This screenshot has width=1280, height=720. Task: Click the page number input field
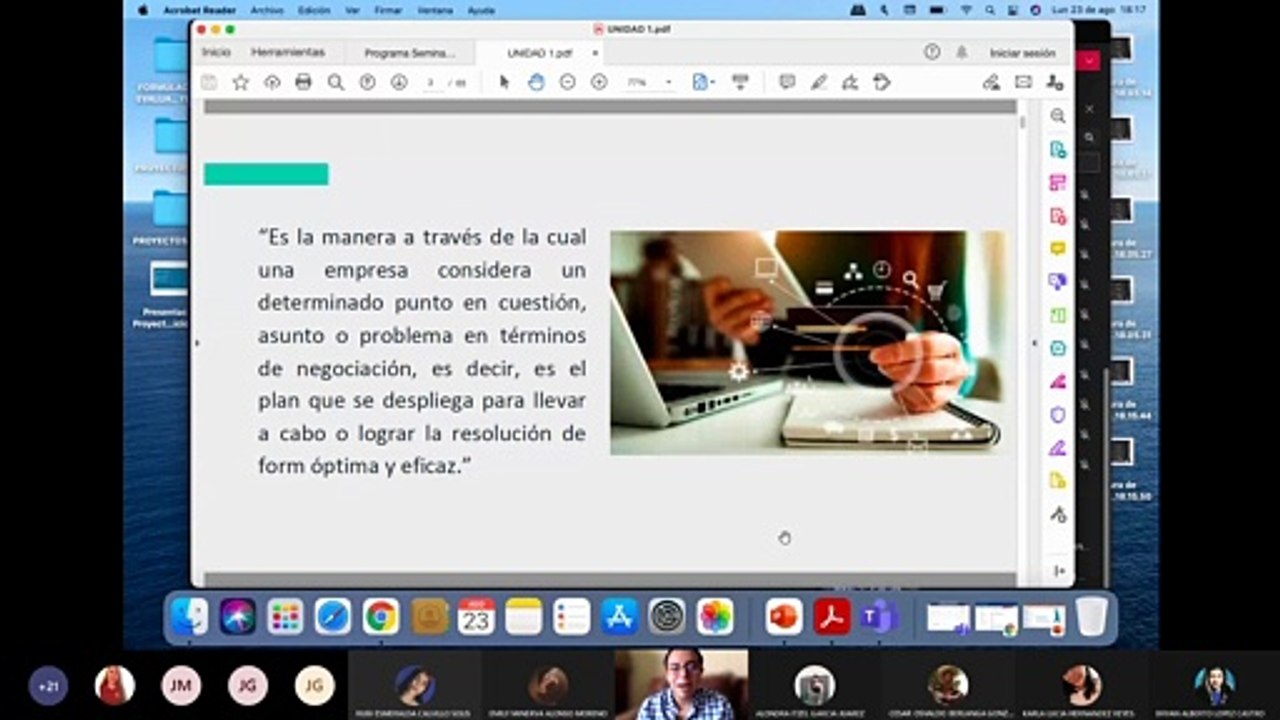[432, 82]
